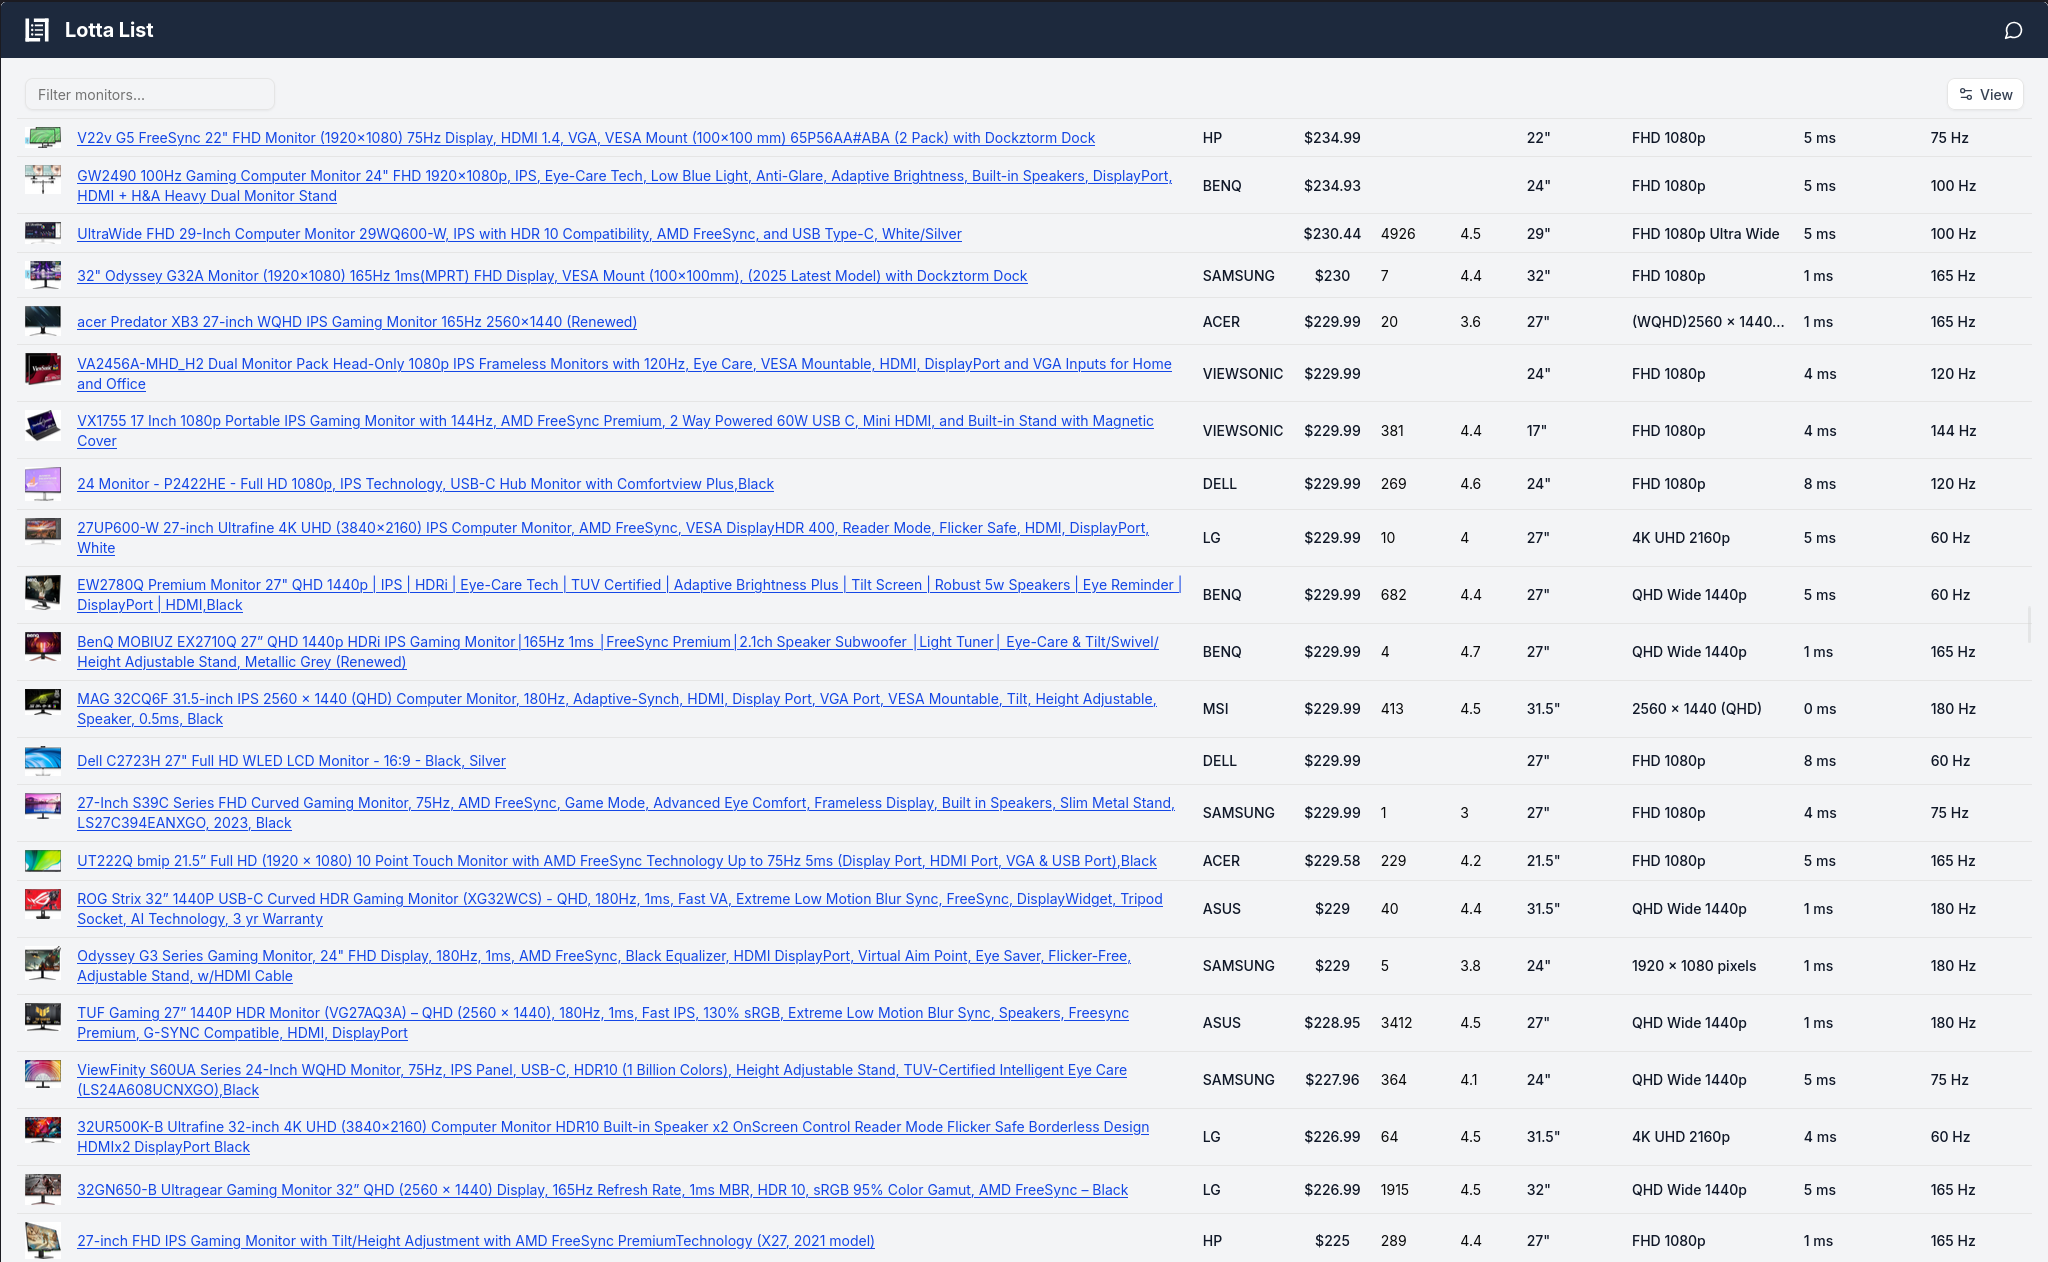This screenshot has width=2048, height=1262.
Task: Open the 32" Odyssey G32A Monitor link
Action: (552, 276)
